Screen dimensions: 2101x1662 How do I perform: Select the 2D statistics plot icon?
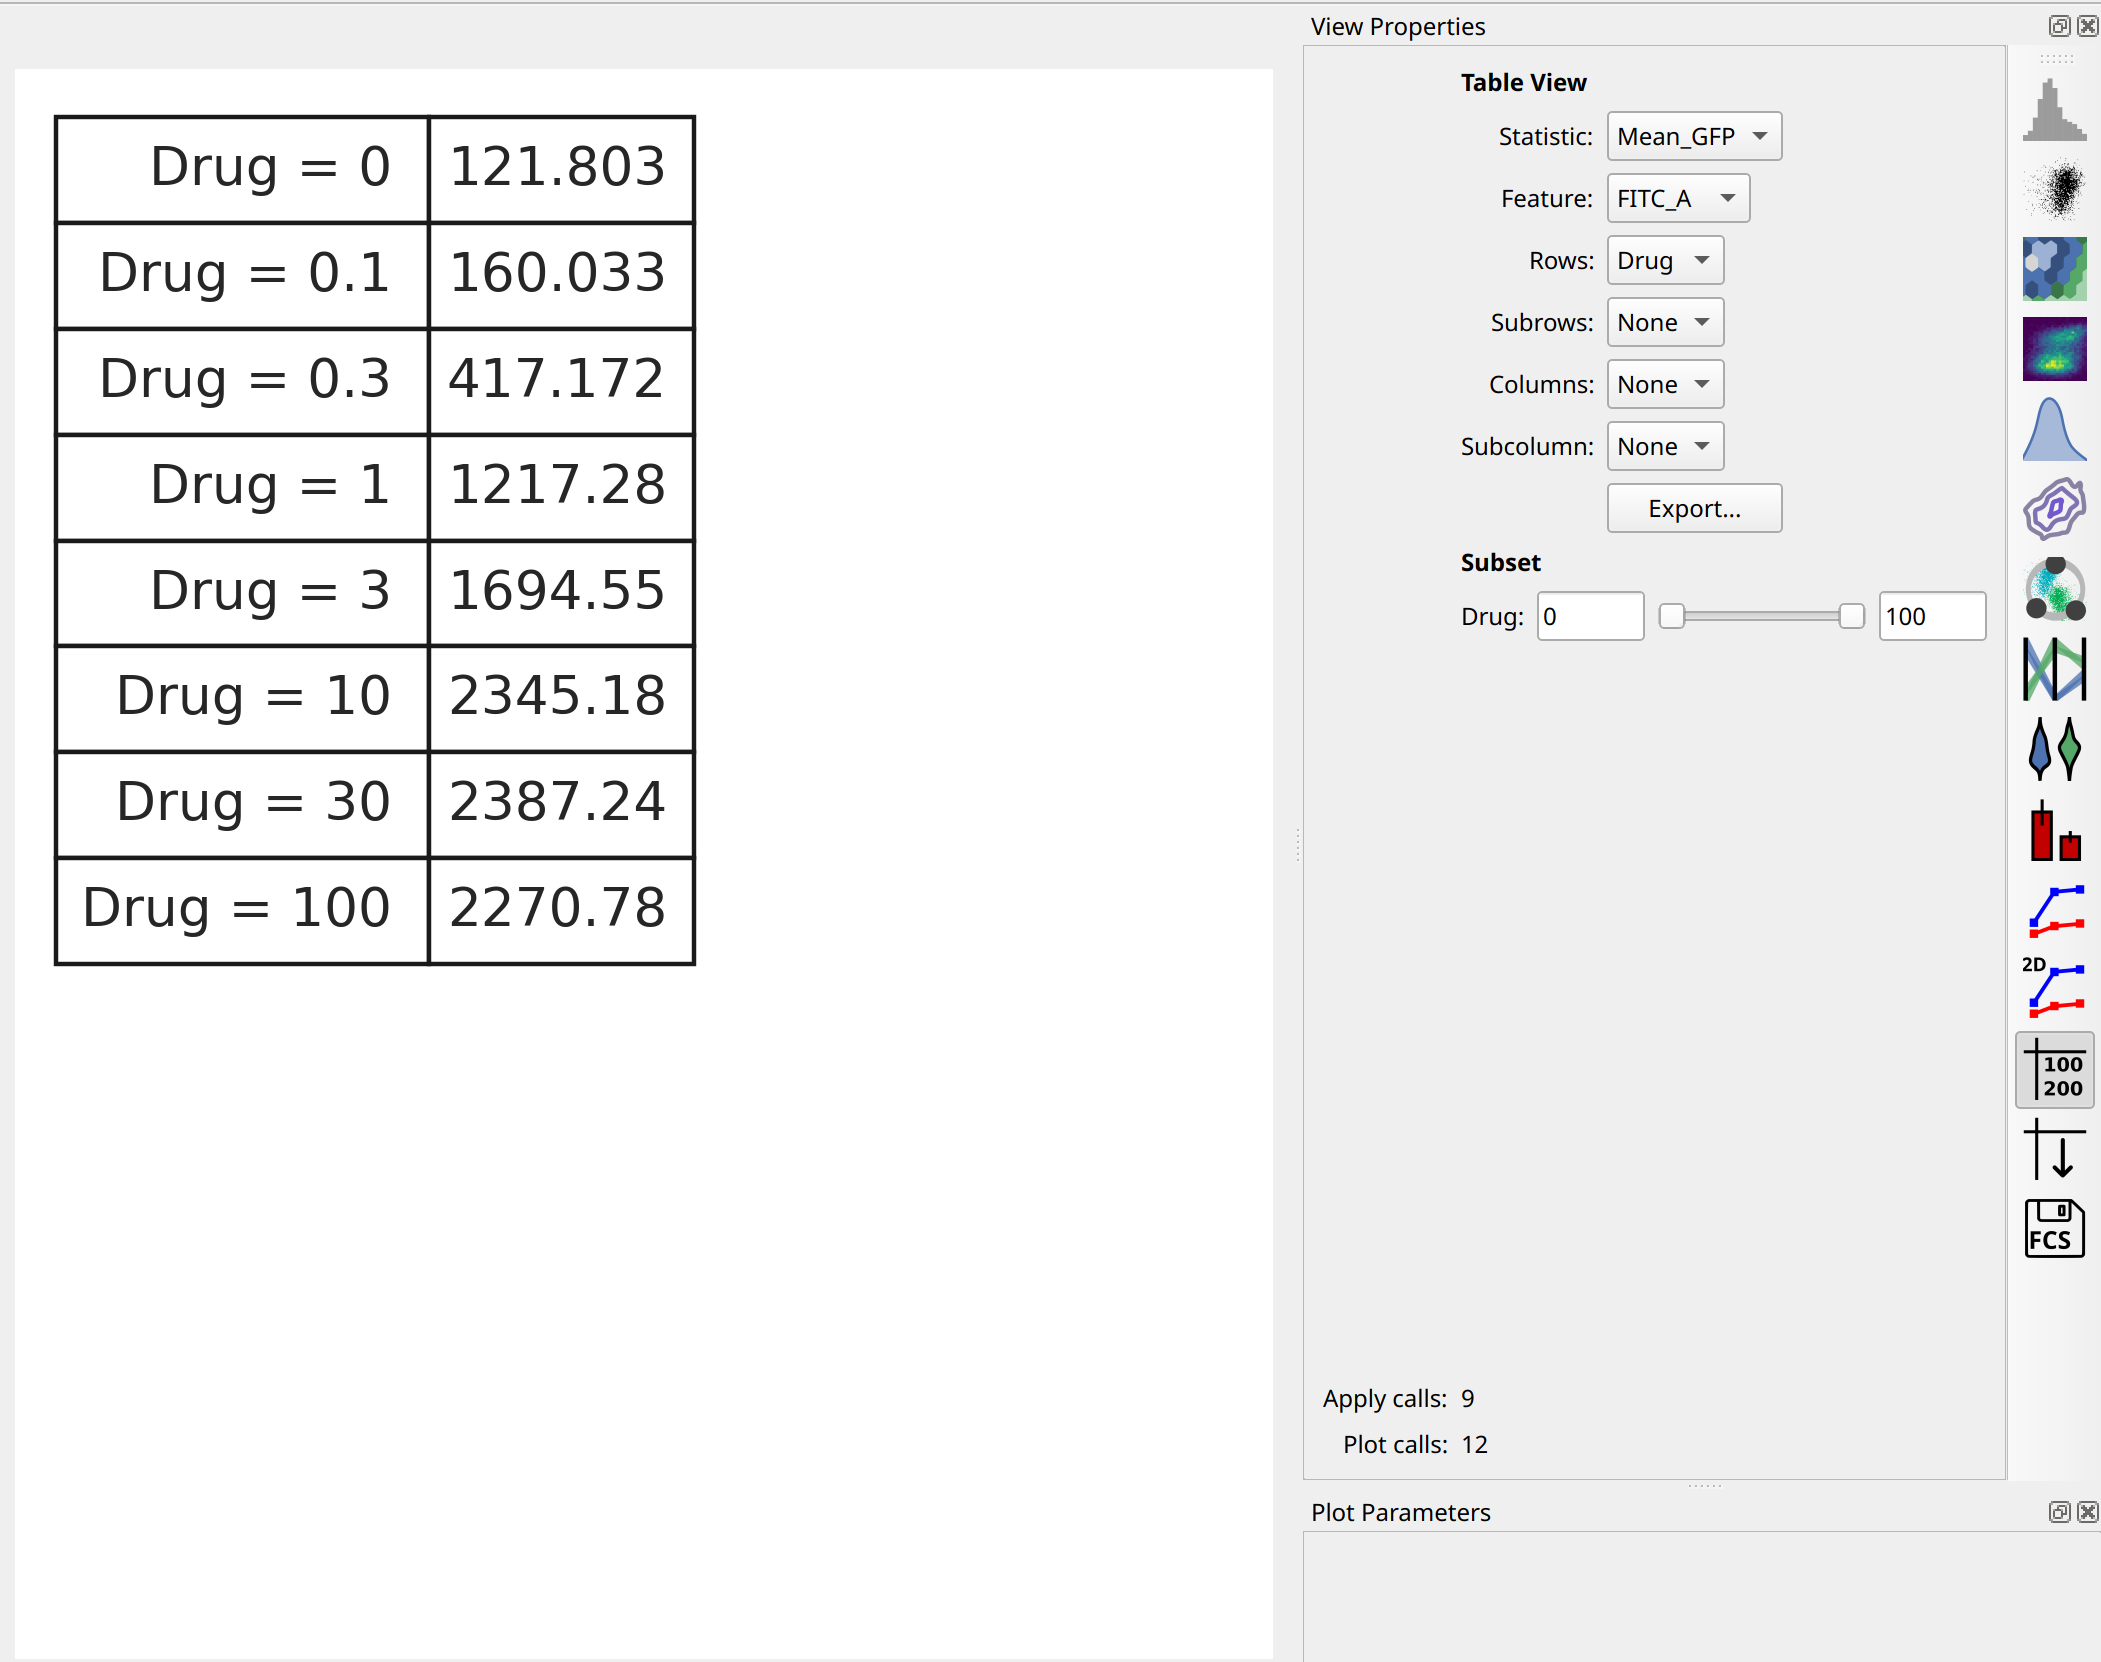2054,989
